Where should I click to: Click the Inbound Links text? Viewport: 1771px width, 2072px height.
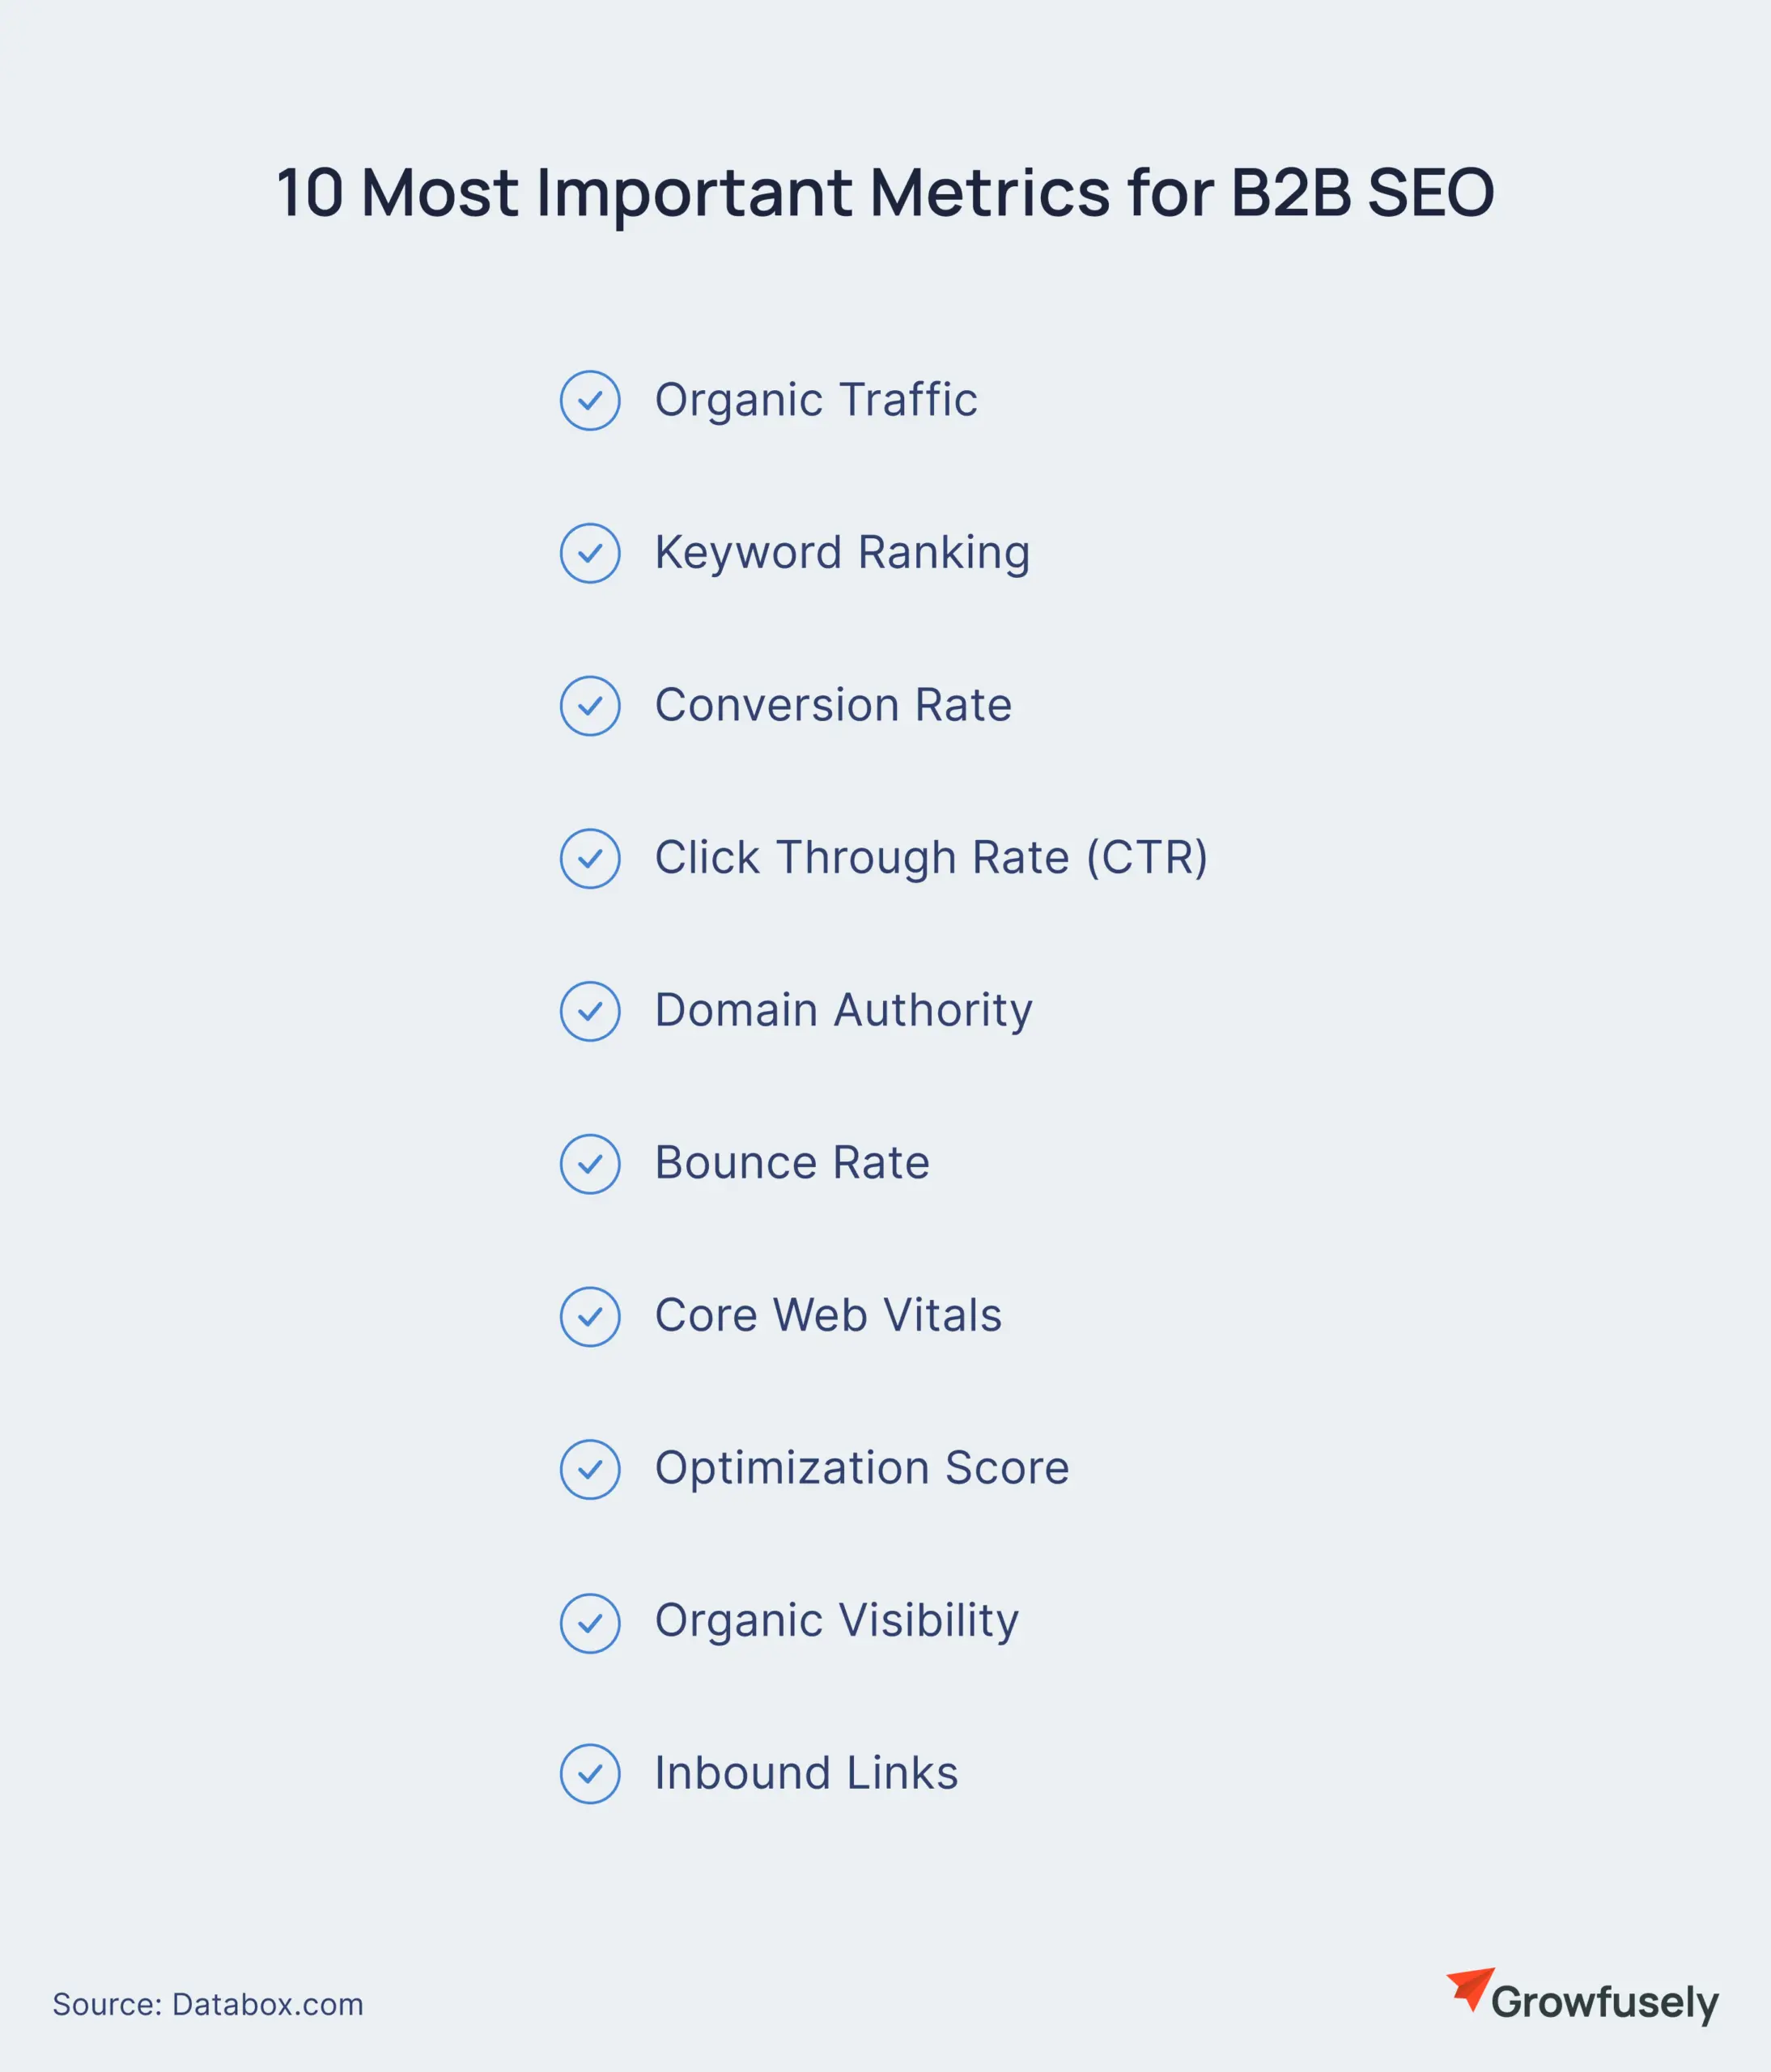click(806, 1773)
